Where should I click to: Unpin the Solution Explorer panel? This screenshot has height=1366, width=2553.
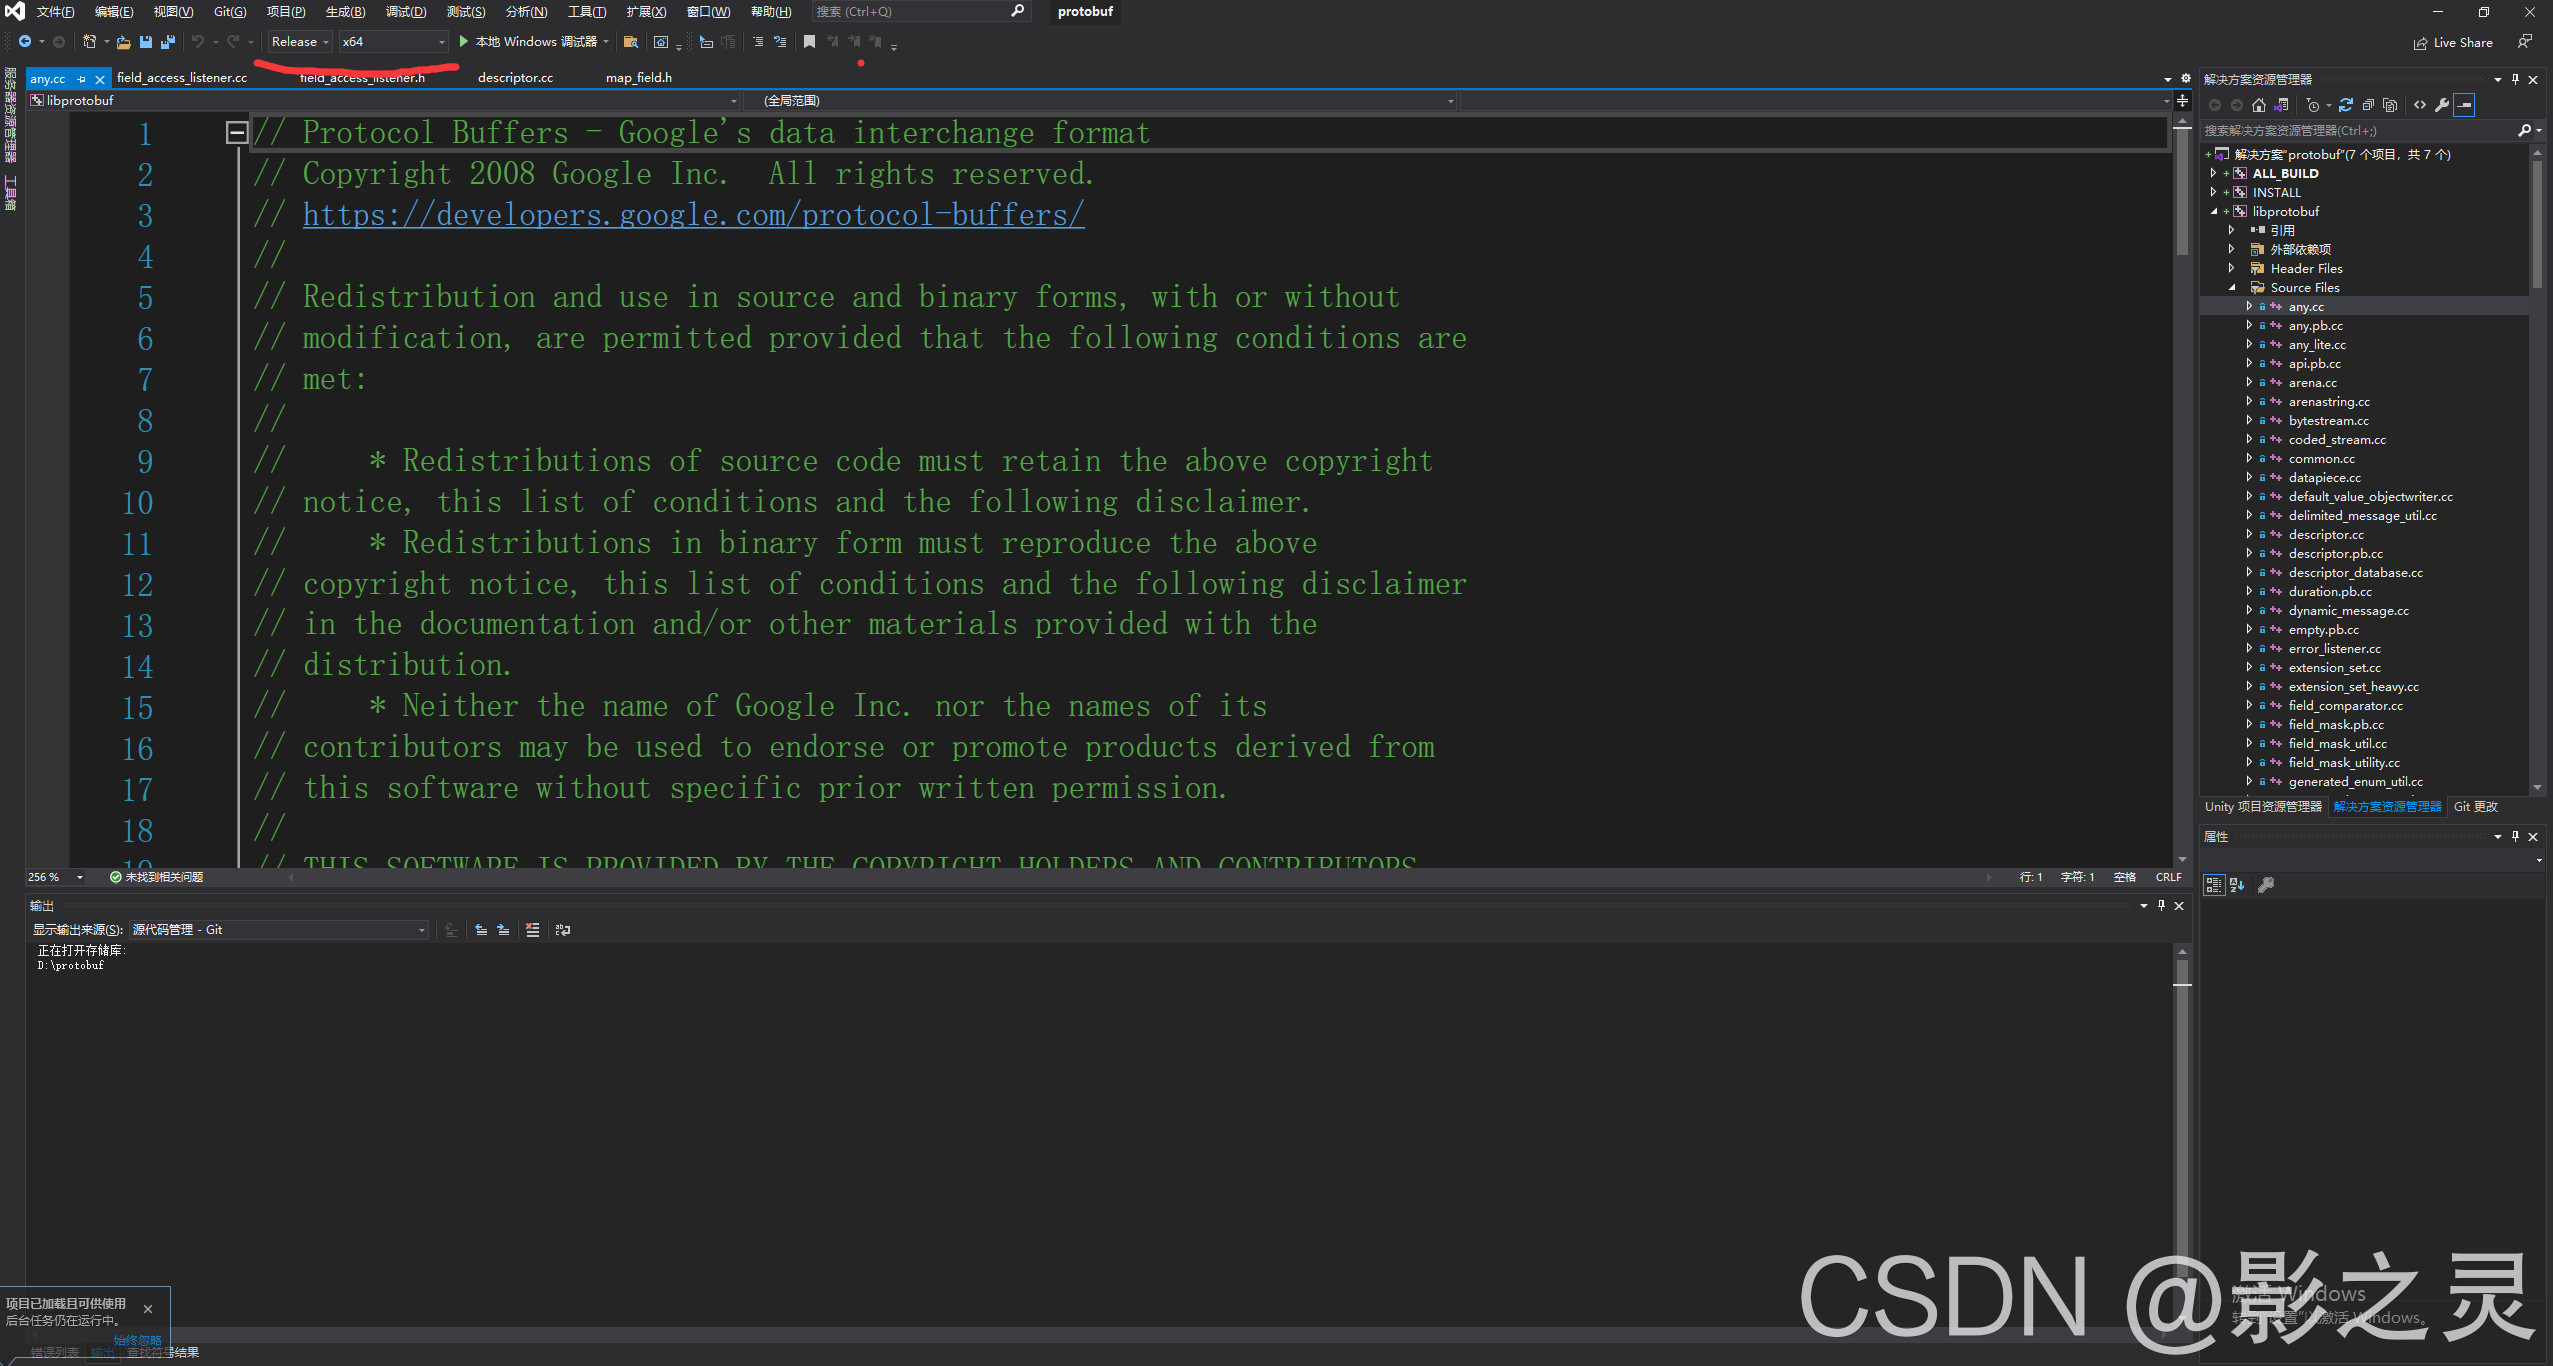[2516, 79]
